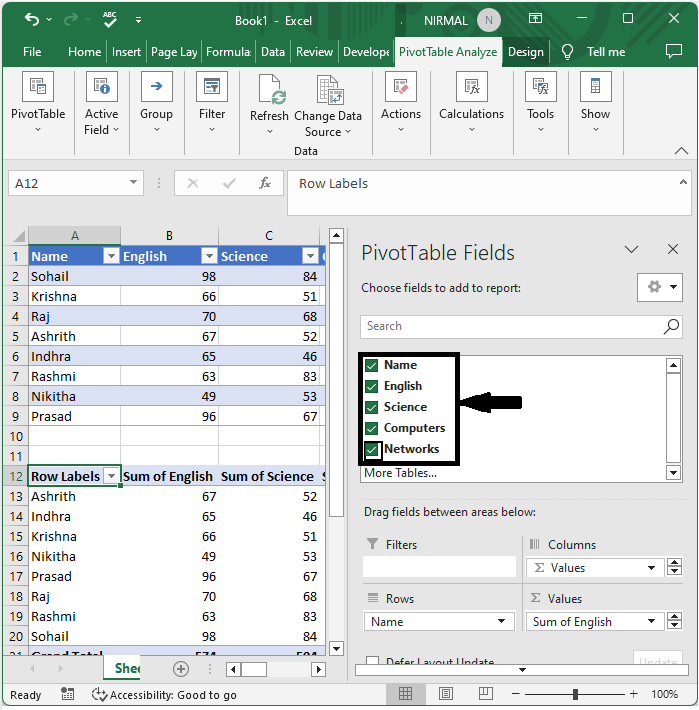Add a new sheet with plus button
Screen dimensions: 699x710
[x=181, y=669]
